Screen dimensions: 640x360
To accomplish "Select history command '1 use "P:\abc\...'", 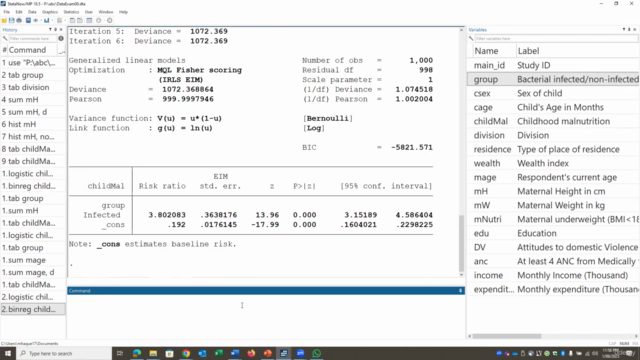I will pos(33,63).
